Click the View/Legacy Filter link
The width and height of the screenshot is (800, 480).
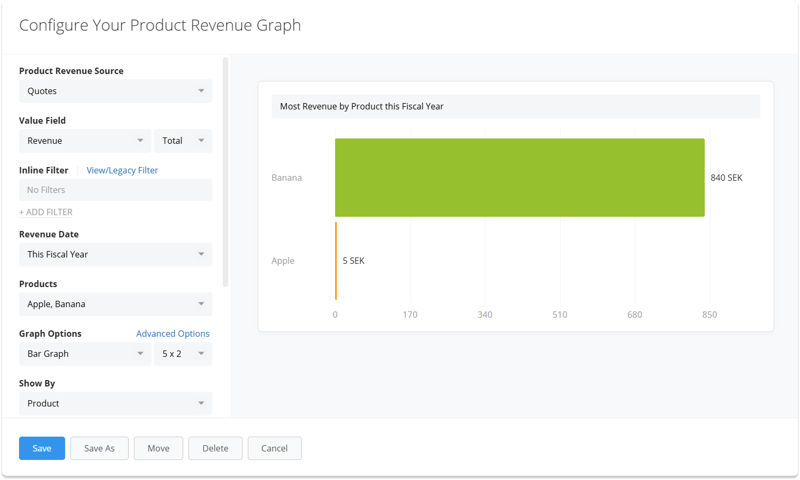point(122,170)
